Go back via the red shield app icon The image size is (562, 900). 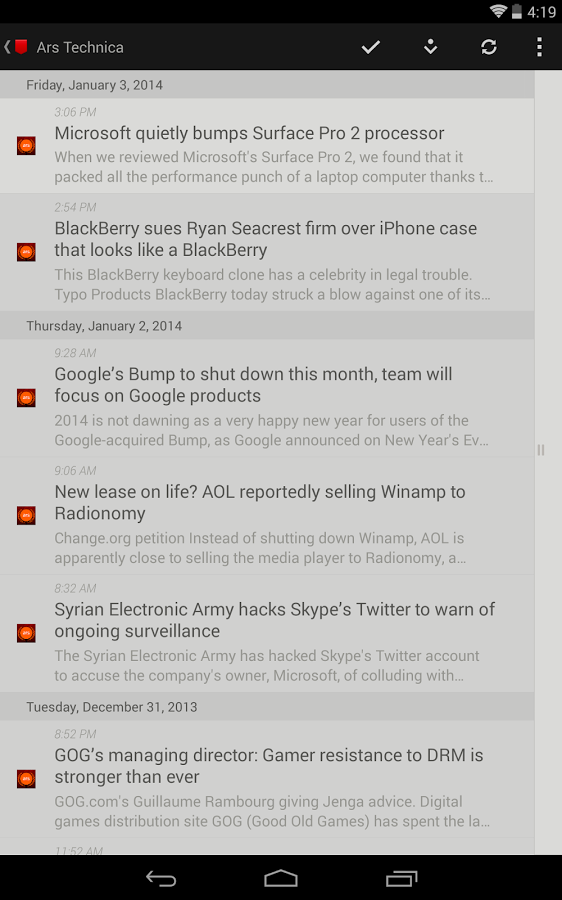point(17,47)
